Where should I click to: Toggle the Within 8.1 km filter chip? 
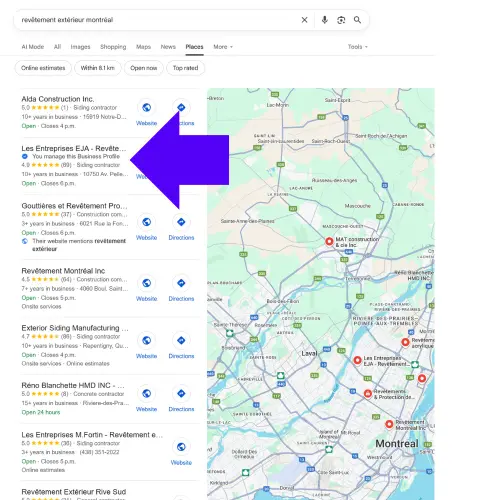click(98, 68)
